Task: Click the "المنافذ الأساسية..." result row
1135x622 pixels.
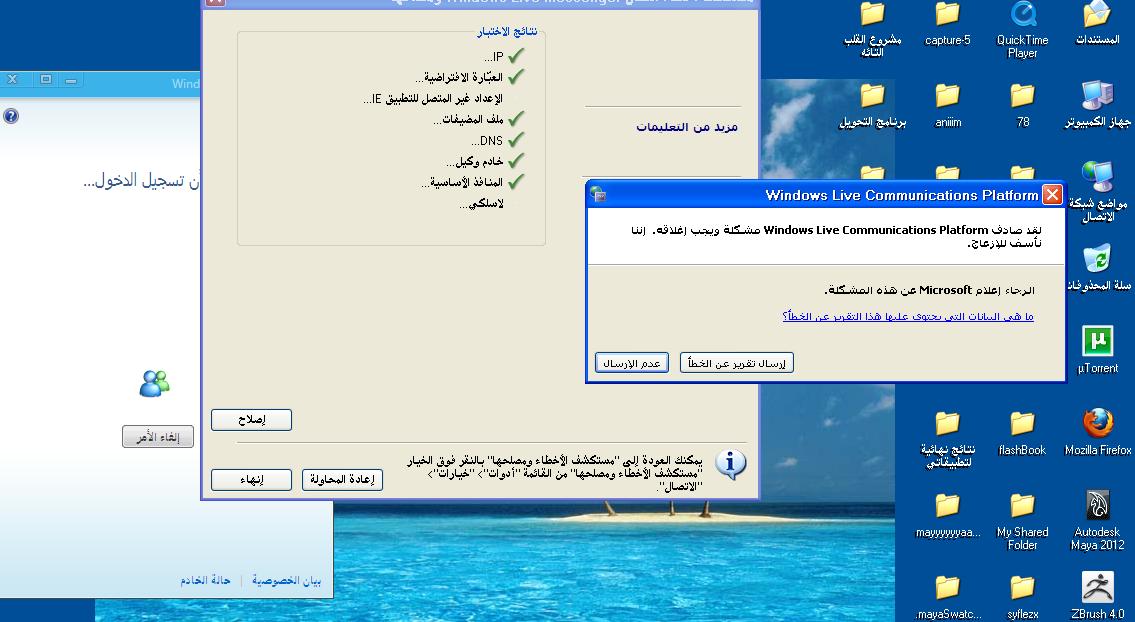Action: tap(473, 182)
